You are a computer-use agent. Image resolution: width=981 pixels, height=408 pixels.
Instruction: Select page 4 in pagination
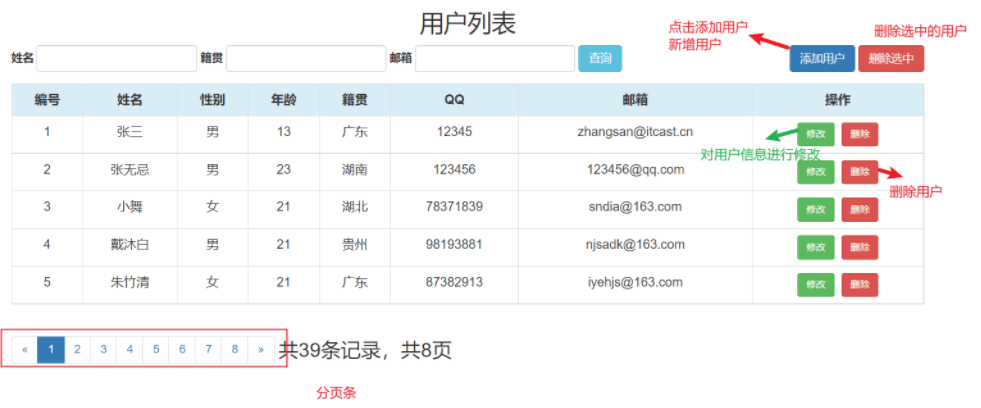click(x=130, y=350)
